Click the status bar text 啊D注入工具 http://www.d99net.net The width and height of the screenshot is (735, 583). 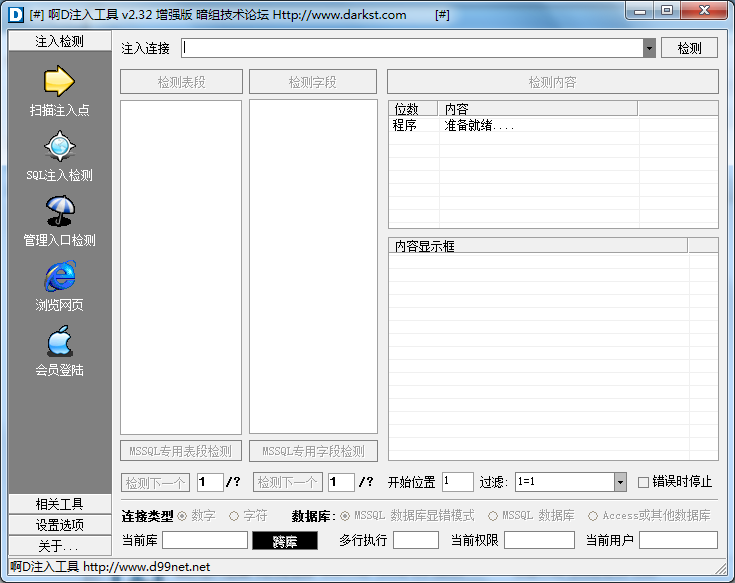pos(110,567)
